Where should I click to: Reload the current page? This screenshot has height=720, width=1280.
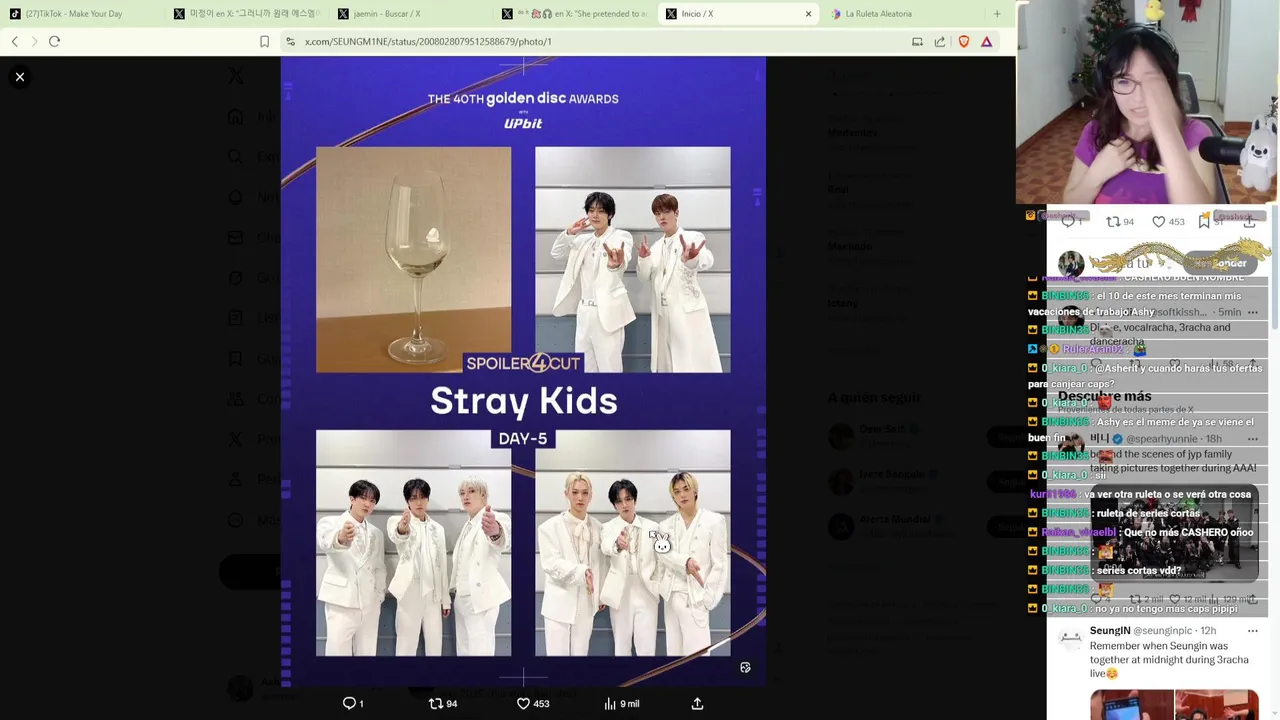[x=55, y=41]
